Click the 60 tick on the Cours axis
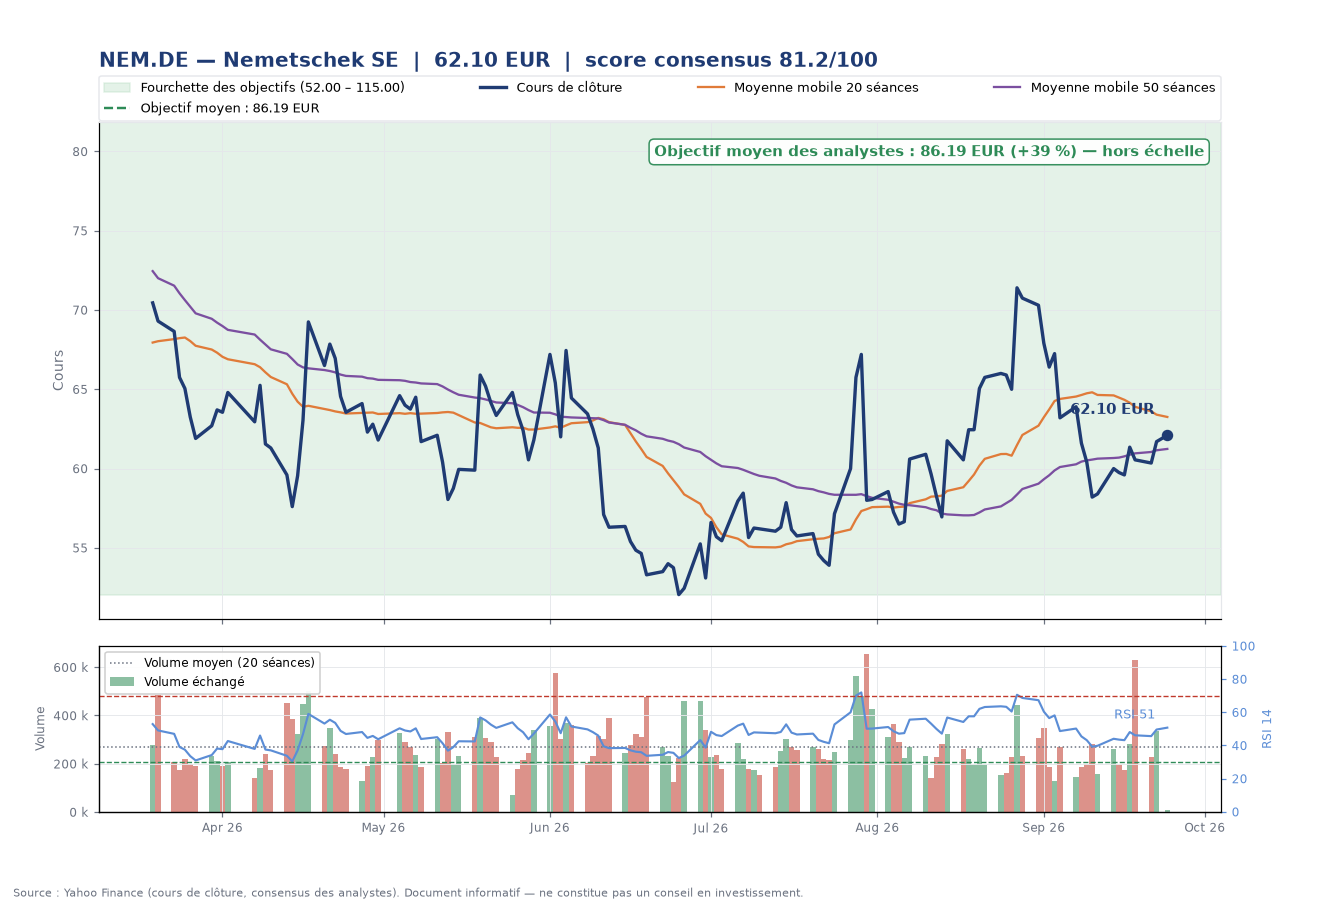The width and height of the screenshot is (1320, 902). [x=81, y=469]
